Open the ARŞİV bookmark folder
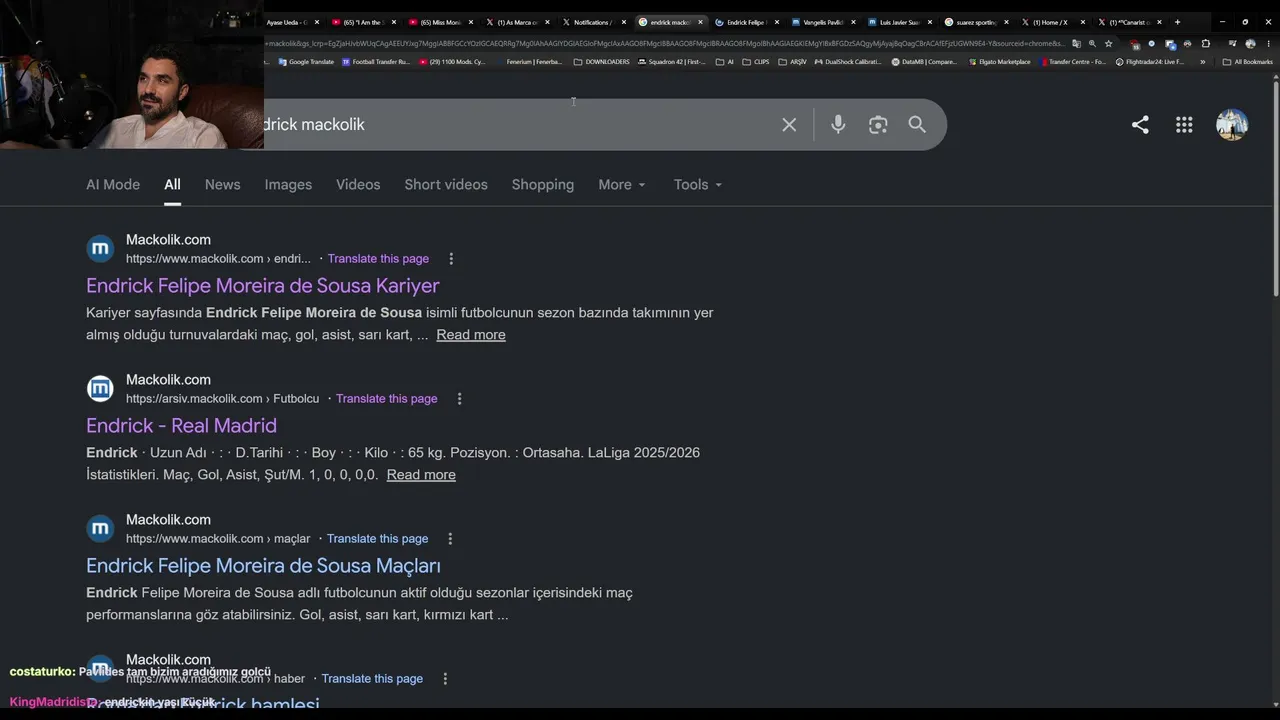The height and width of the screenshot is (720, 1280). pos(792,62)
